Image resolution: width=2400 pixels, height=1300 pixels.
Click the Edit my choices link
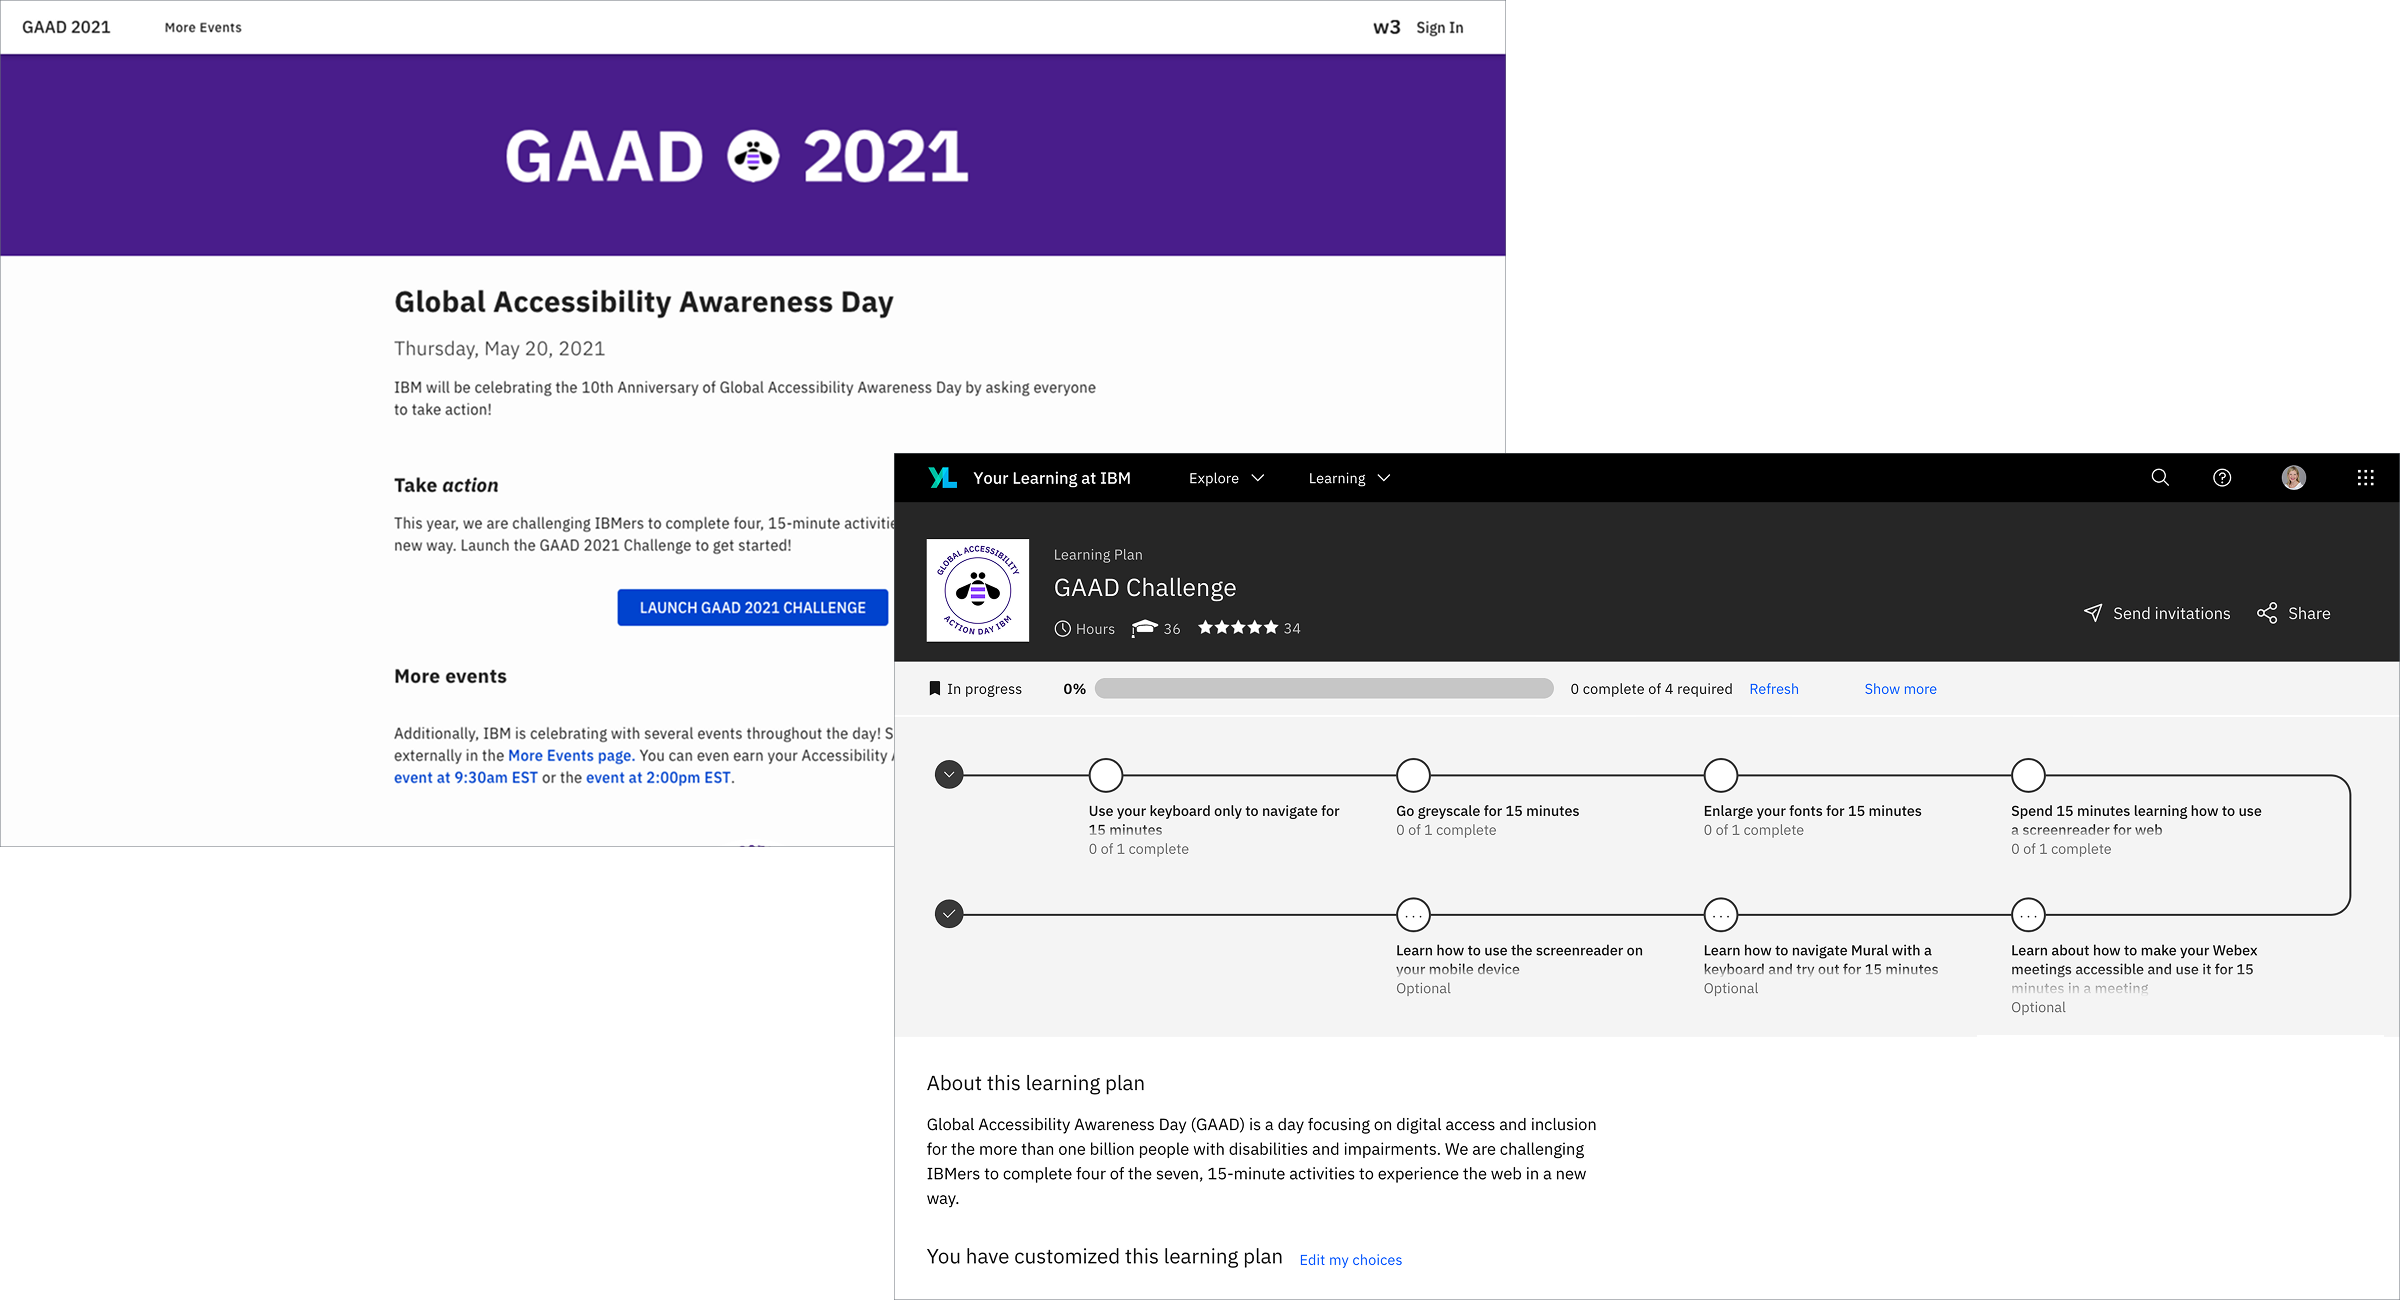[x=1350, y=1260]
